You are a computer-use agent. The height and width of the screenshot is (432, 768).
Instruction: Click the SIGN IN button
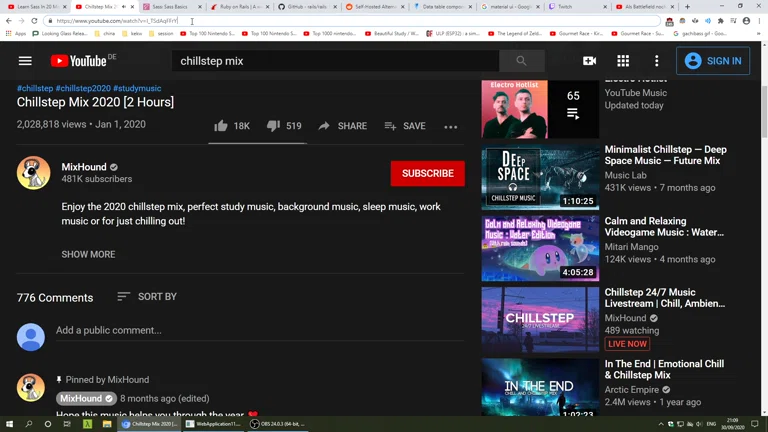713,61
